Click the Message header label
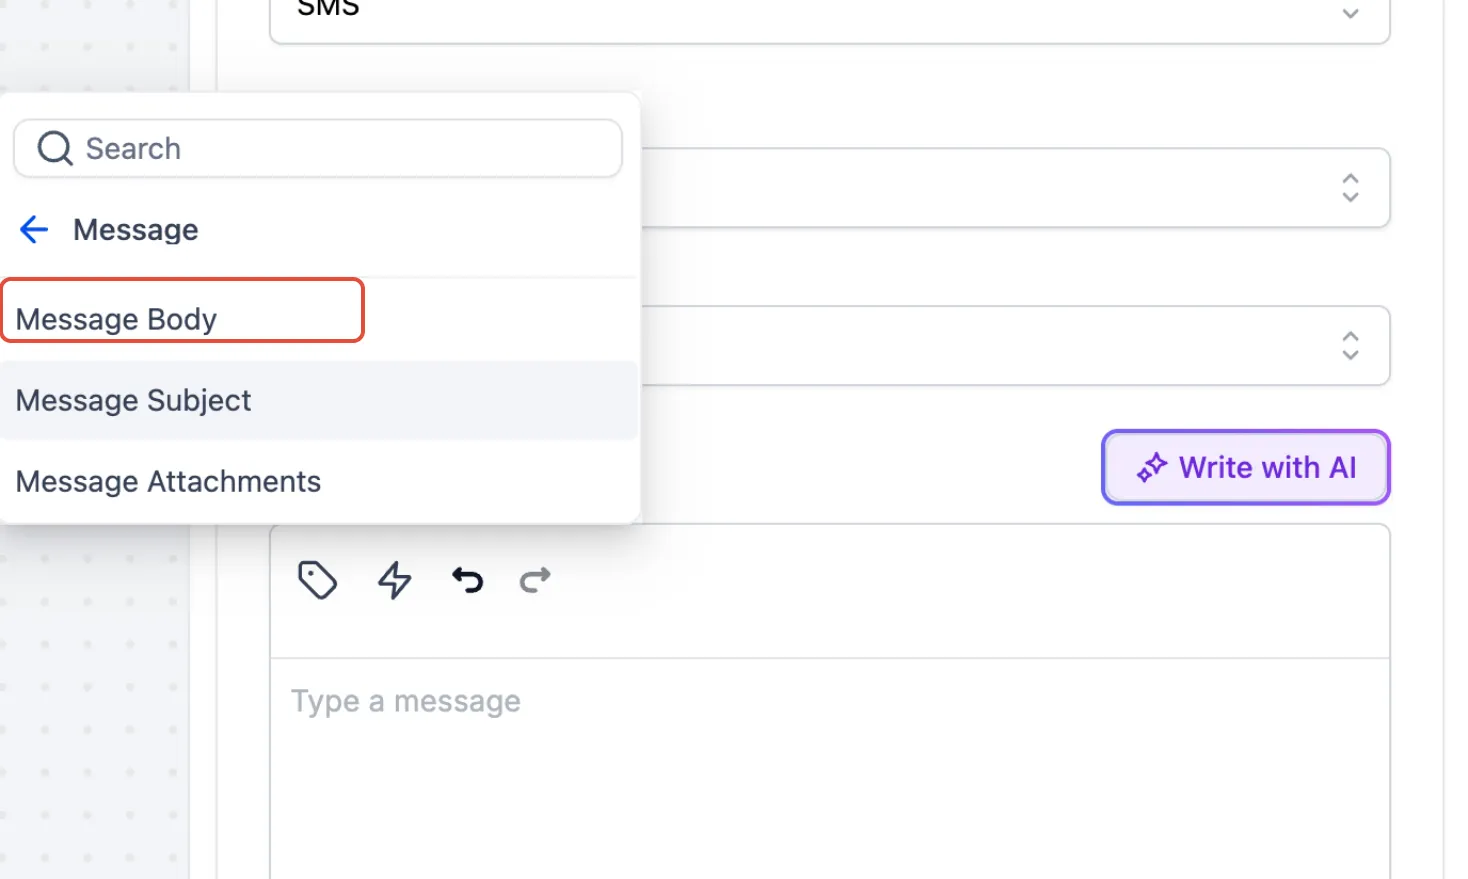This screenshot has height=879, width=1468. click(136, 230)
